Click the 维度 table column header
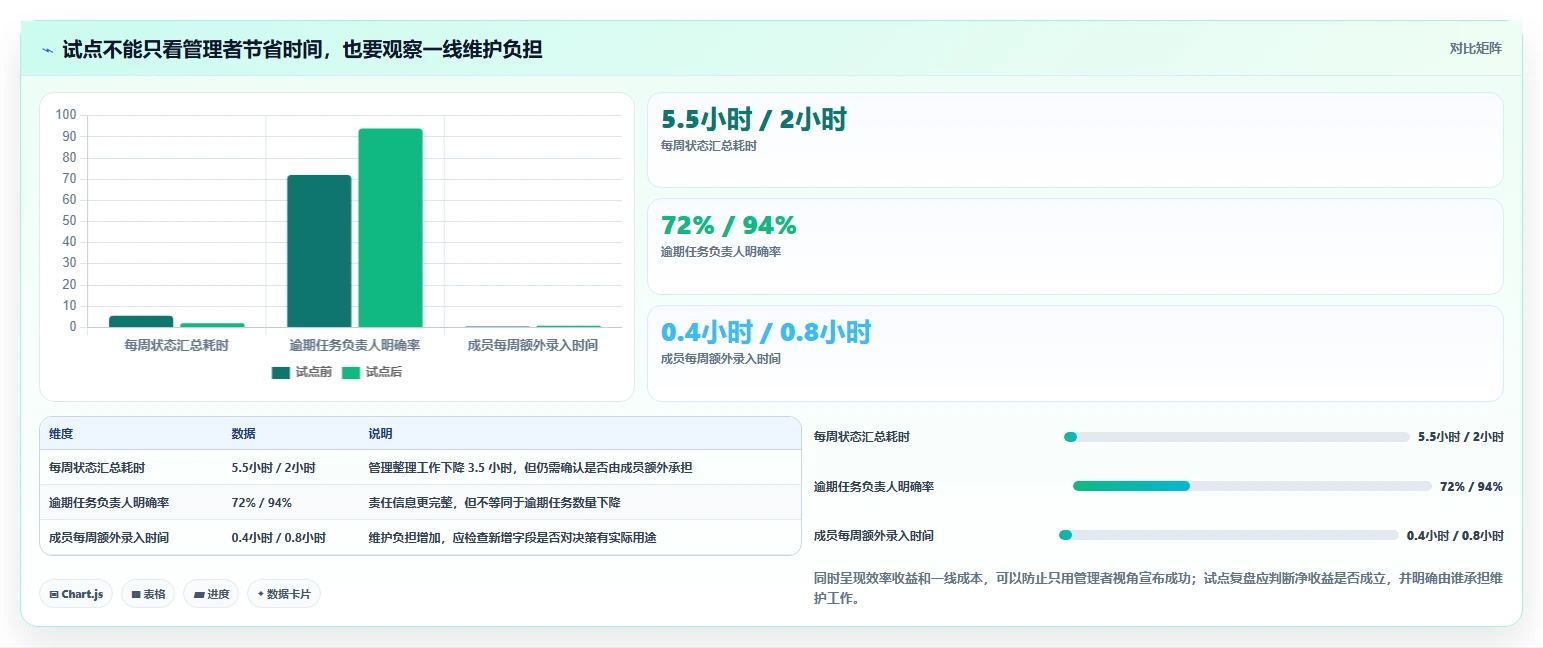Image resolution: width=1543 pixels, height=648 pixels. (x=61, y=434)
